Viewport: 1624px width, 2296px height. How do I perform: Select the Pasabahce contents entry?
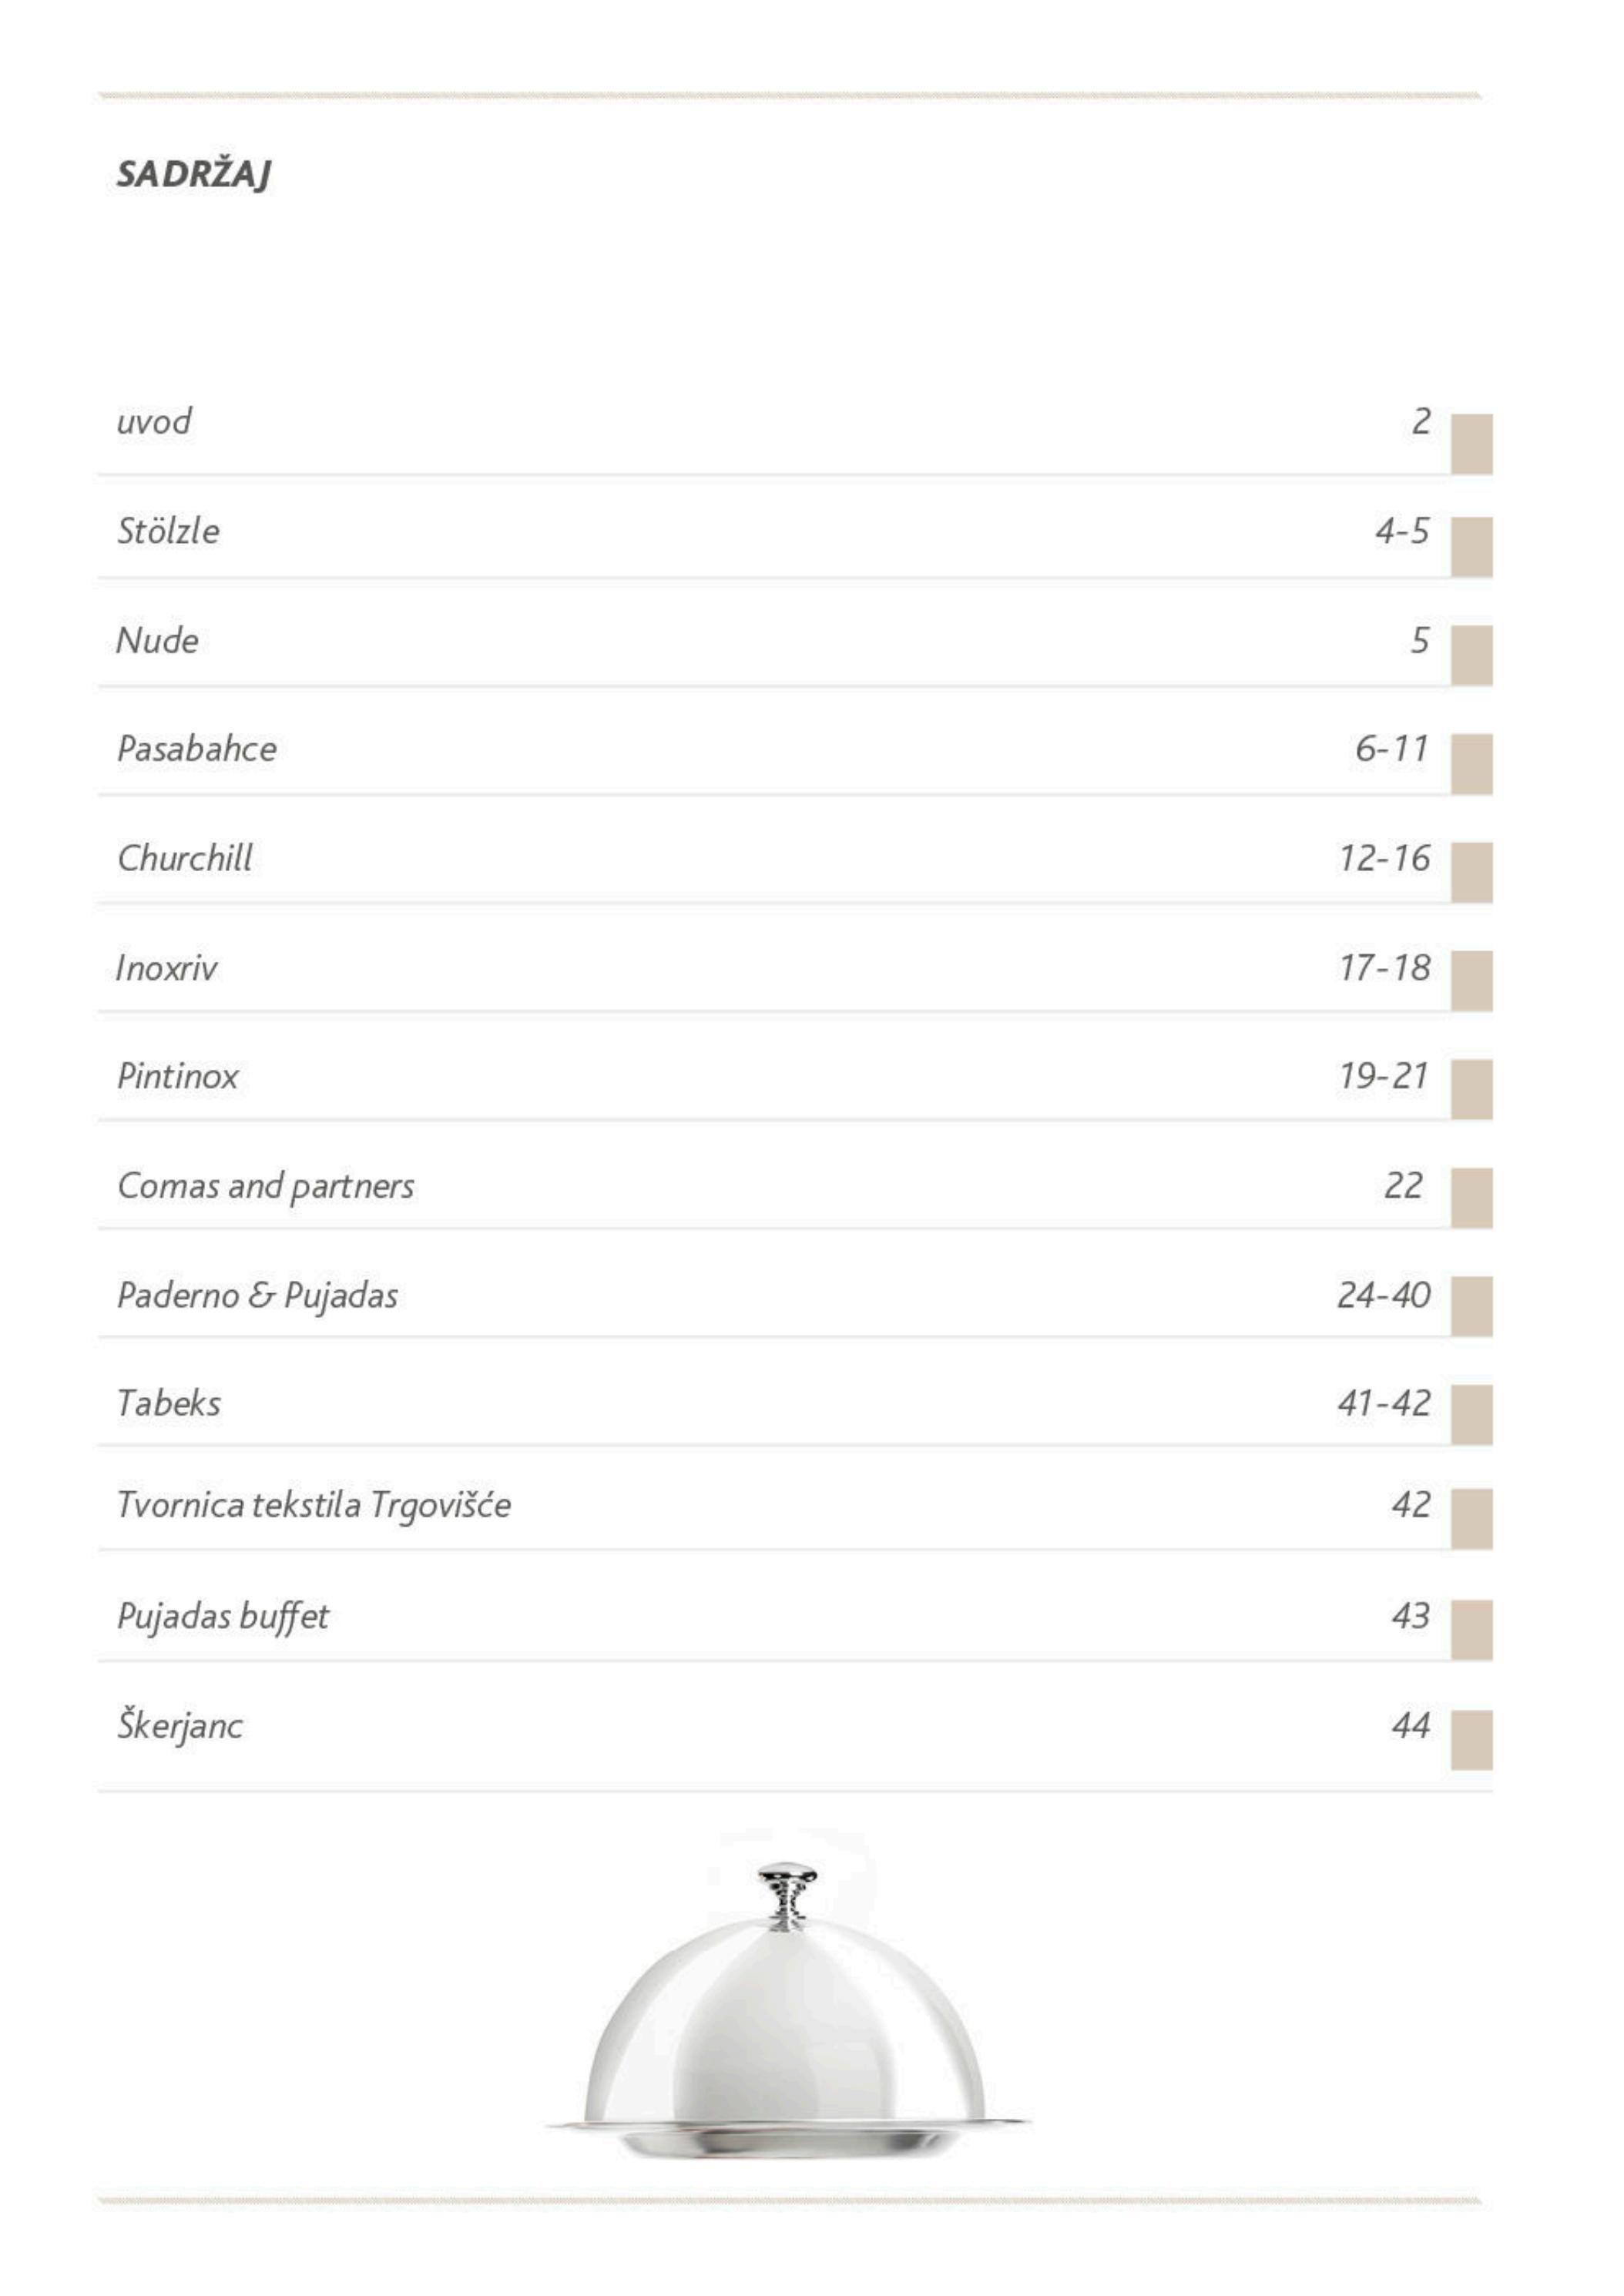pyautogui.click(x=196, y=748)
